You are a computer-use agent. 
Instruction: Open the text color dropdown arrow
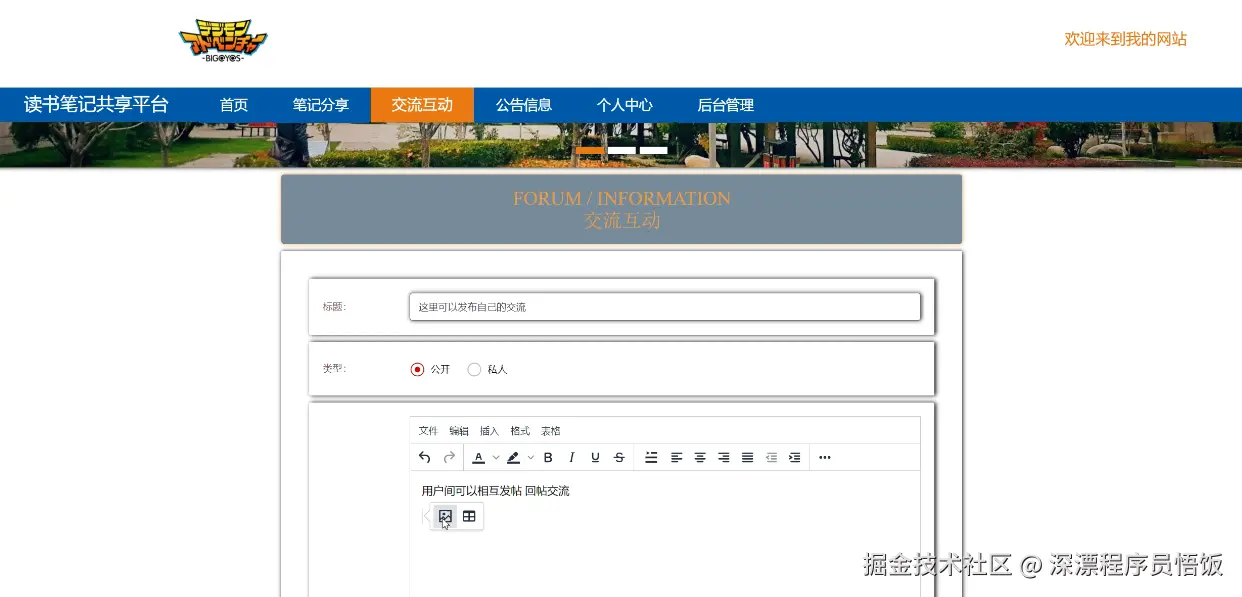pos(495,457)
